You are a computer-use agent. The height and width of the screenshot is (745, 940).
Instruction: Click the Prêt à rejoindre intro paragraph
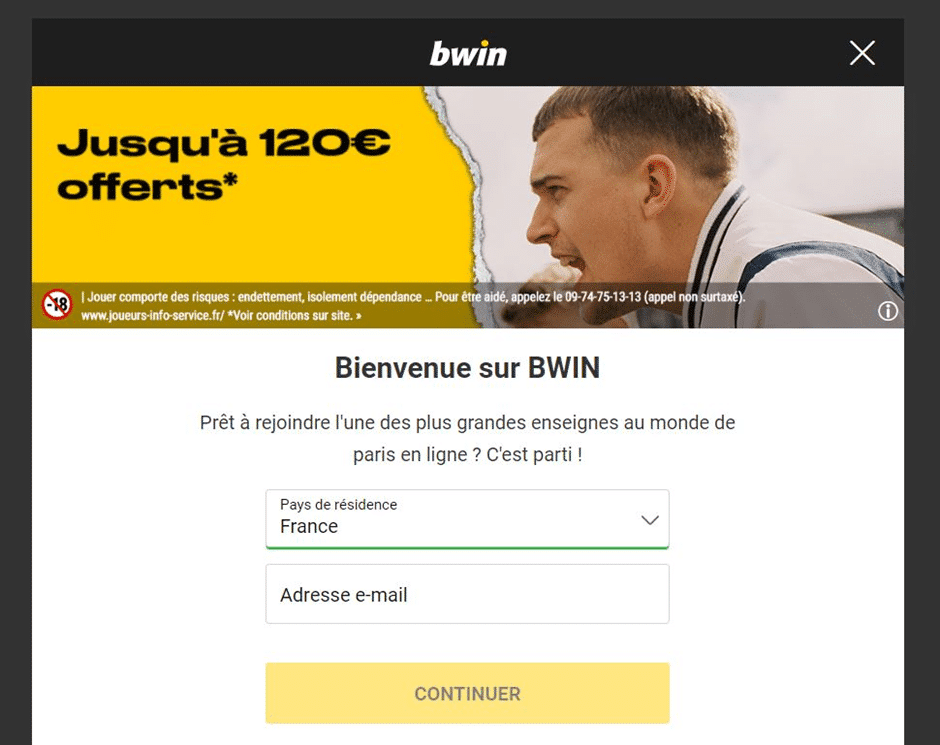click(x=467, y=439)
